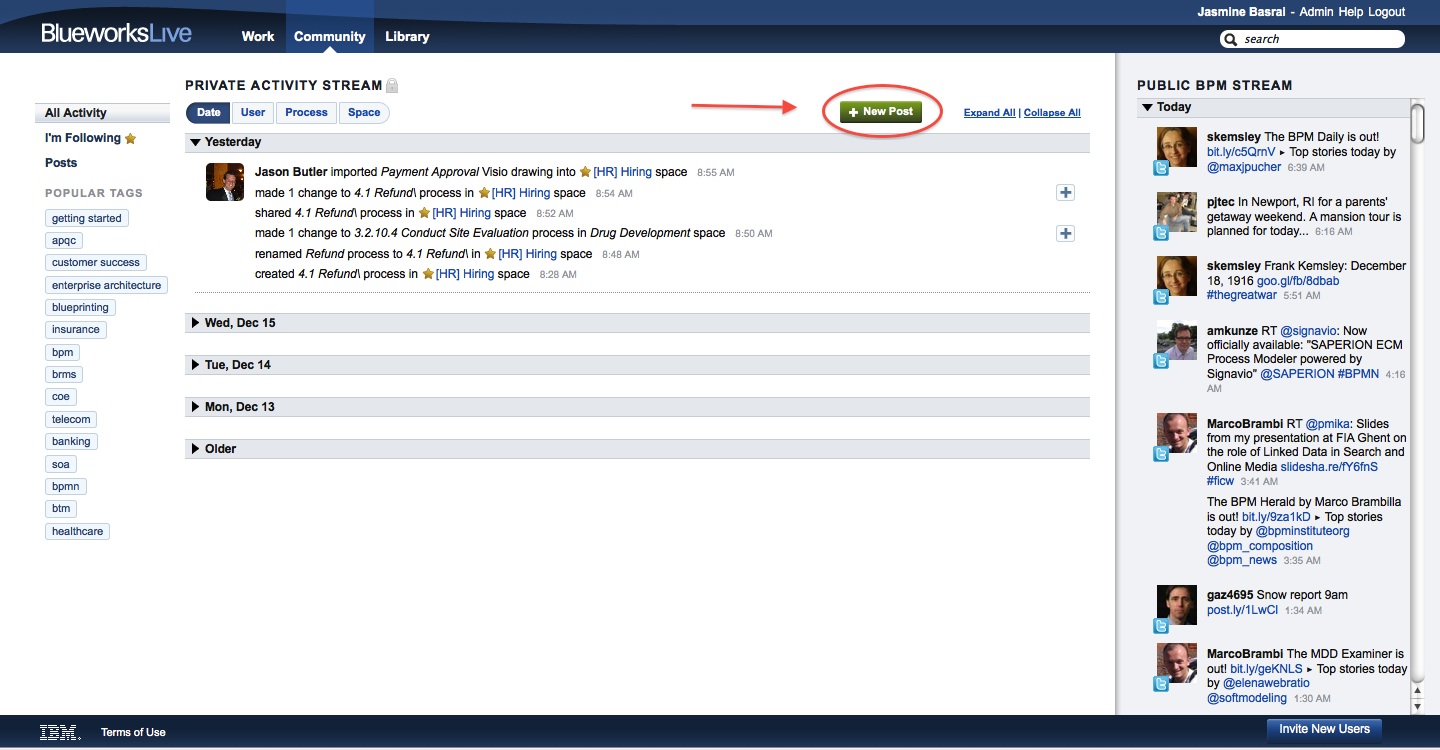Click the star icon in the 'imported Payment Approval' row

point(585,172)
